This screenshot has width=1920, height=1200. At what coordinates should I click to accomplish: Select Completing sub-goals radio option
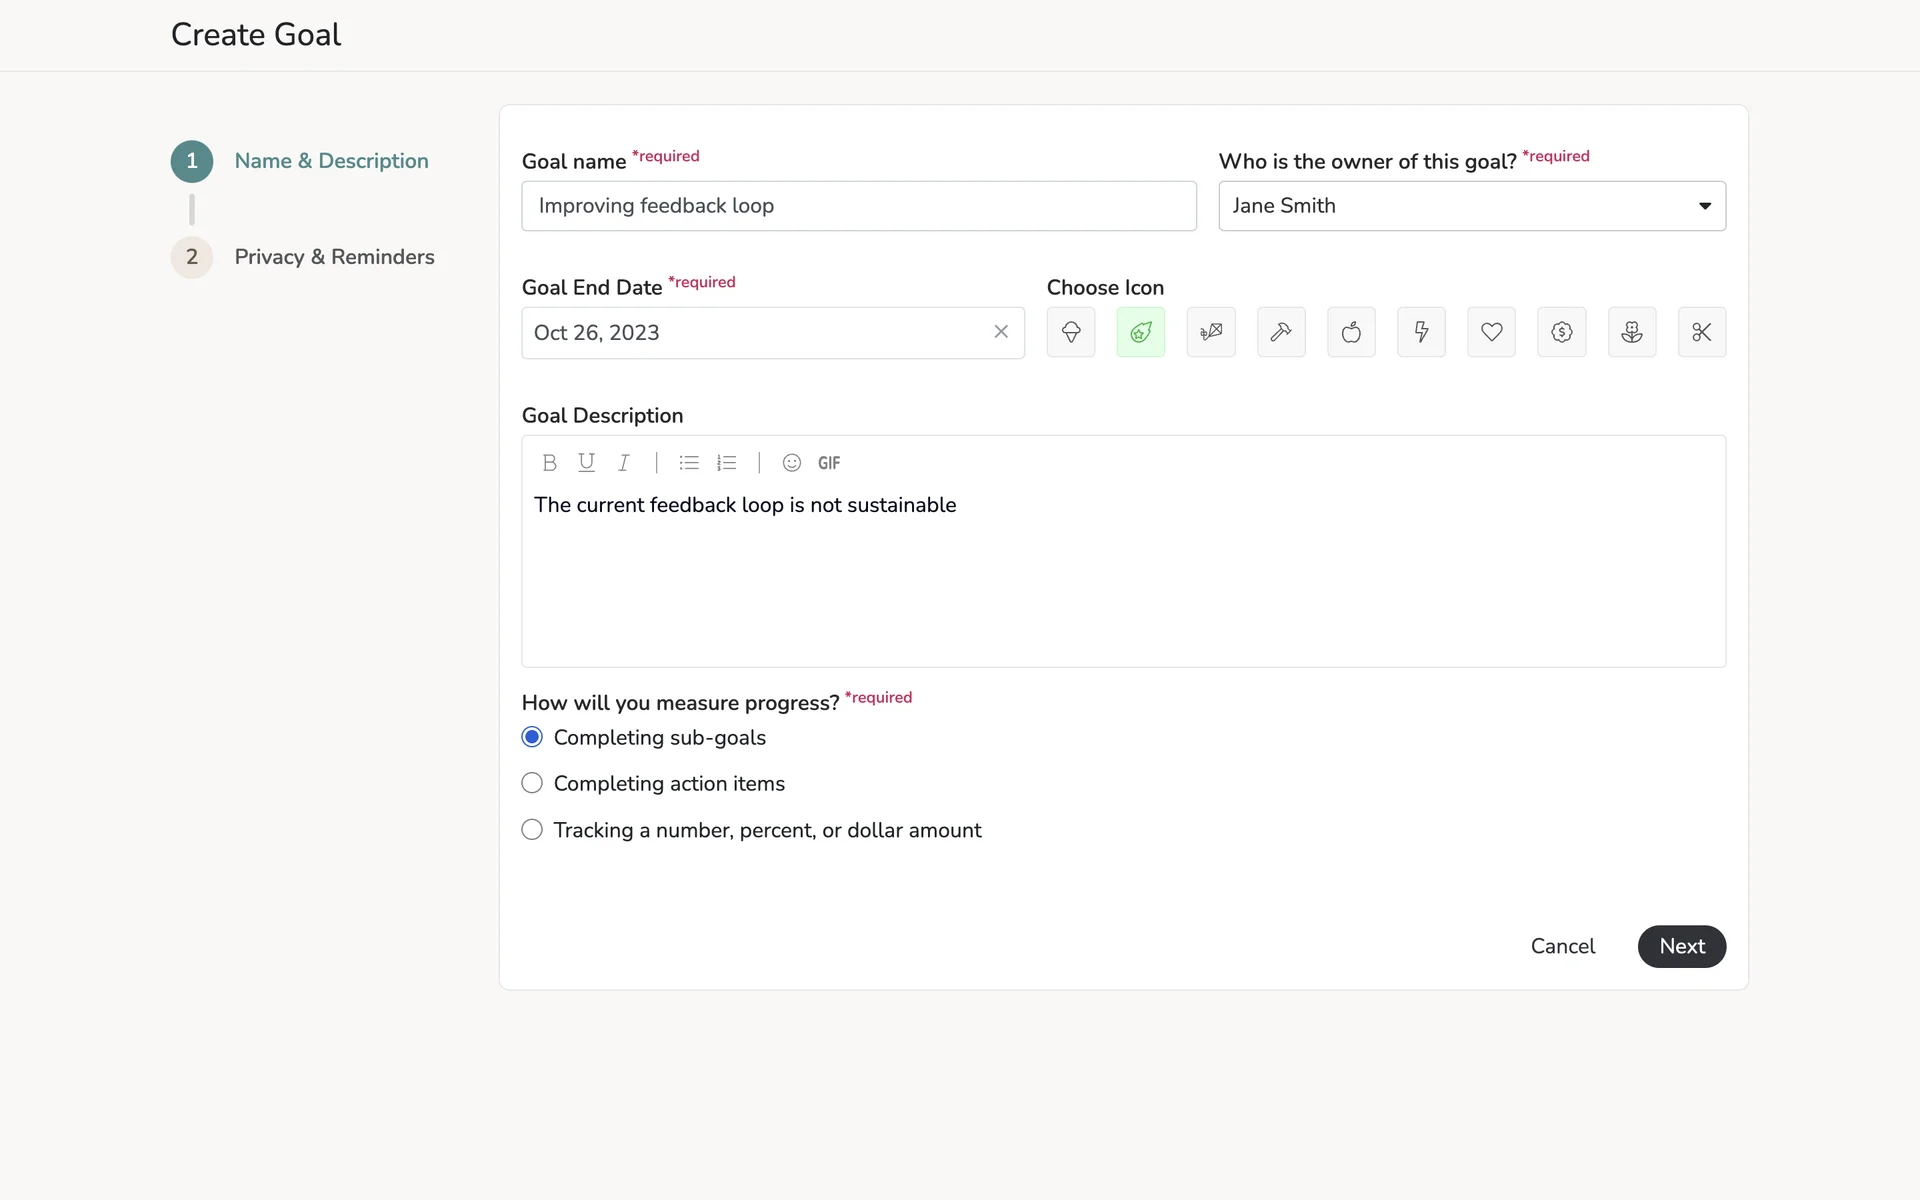click(x=532, y=737)
